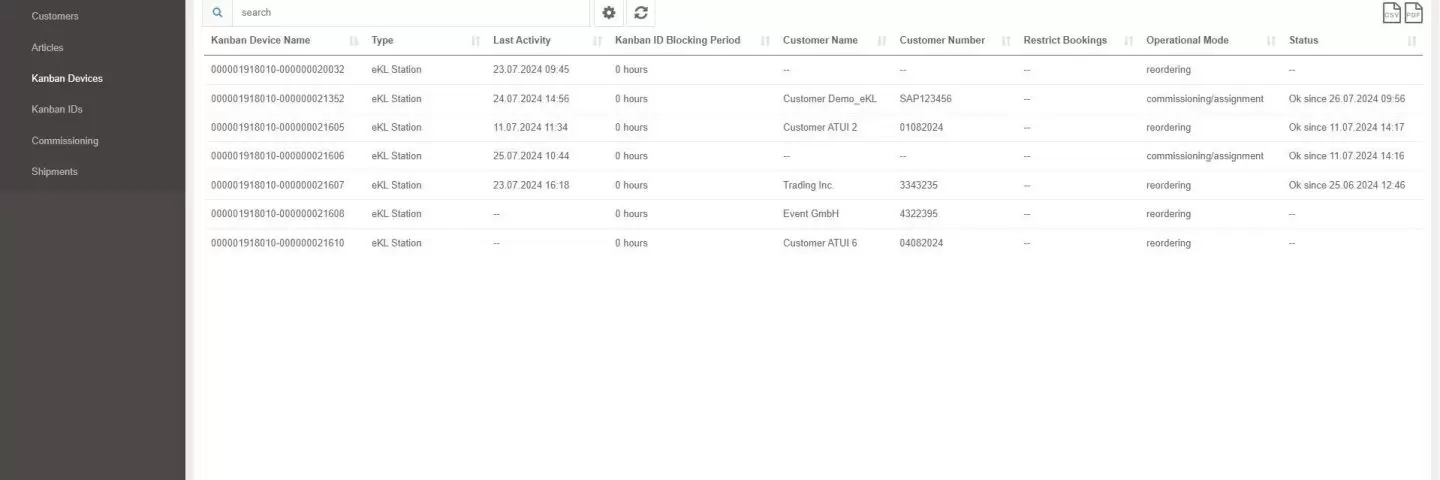Export table as CSV file
1440x480 pixels.
1391,13
